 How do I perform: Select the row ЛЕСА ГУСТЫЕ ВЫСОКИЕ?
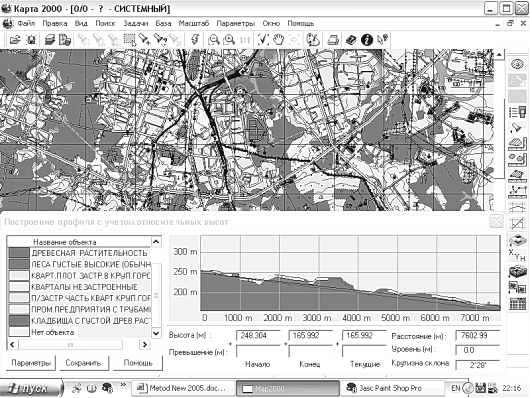pos(79,264)
